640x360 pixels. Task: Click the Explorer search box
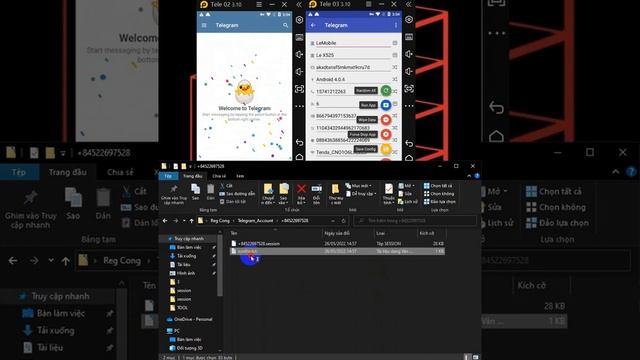pos(415,220)
